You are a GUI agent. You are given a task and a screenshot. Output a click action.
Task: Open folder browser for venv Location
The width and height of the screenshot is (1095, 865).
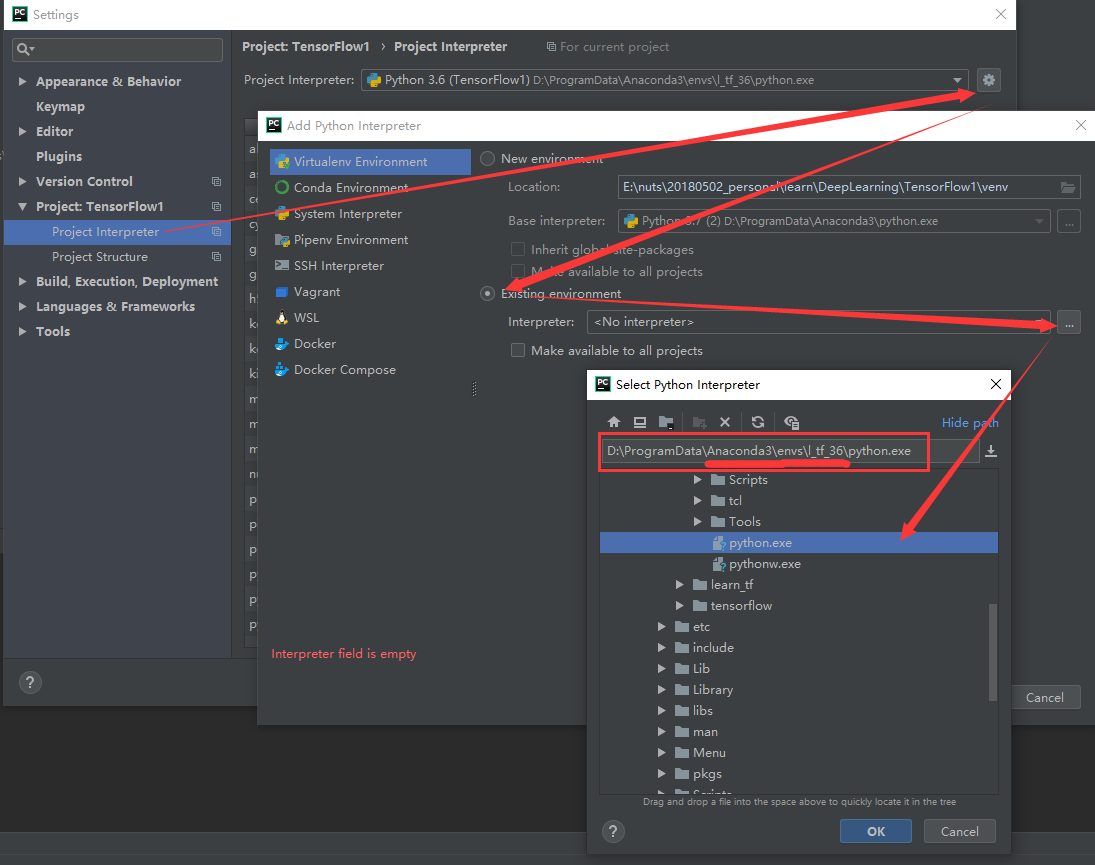coord(1068,187)
